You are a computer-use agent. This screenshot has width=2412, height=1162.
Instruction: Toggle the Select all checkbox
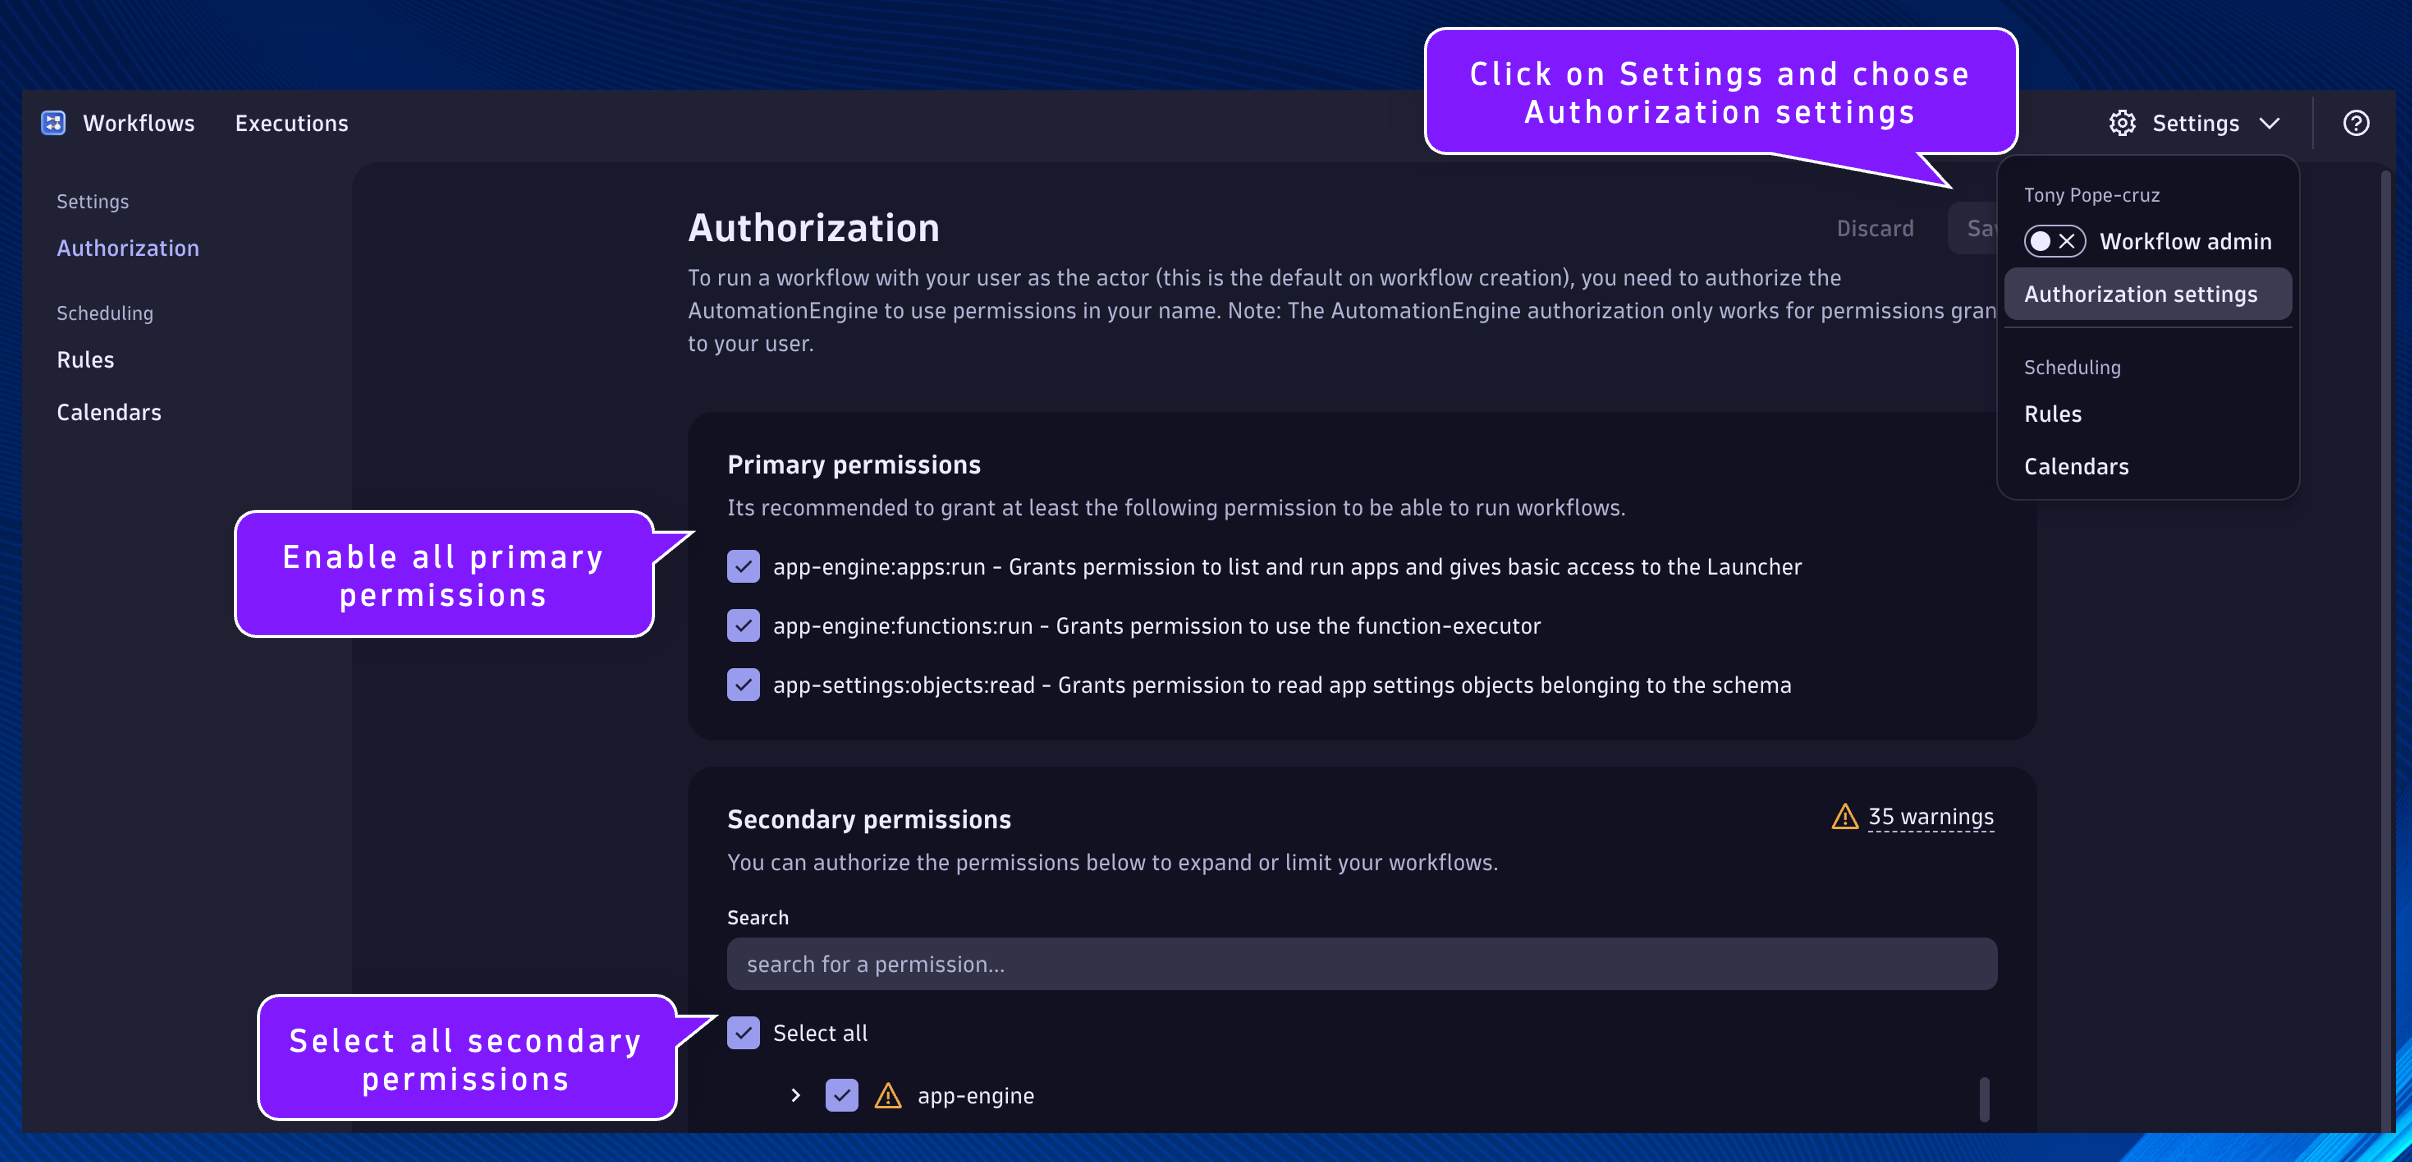[743, 1033]
